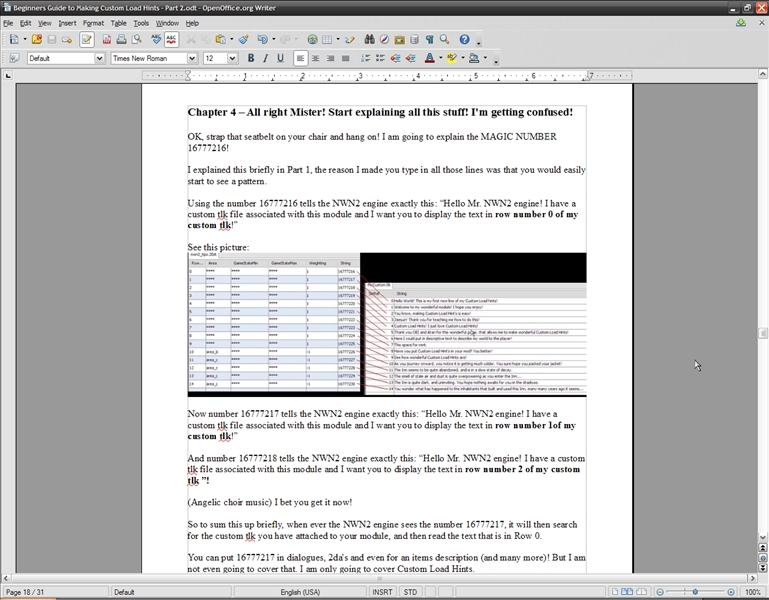Click the zoom slider handle
The width and height of the screenshot is (769, 600).
pyautogui.click(x=695, y=592)
